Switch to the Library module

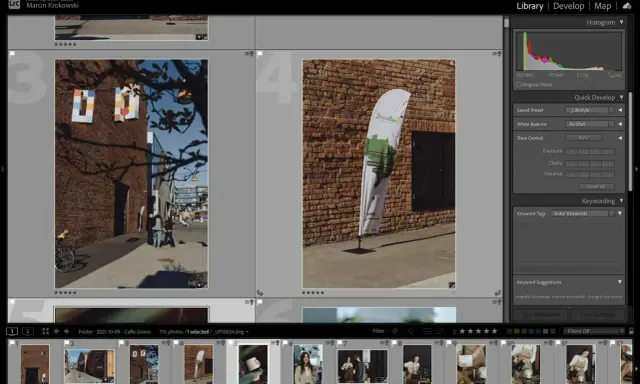530,6
